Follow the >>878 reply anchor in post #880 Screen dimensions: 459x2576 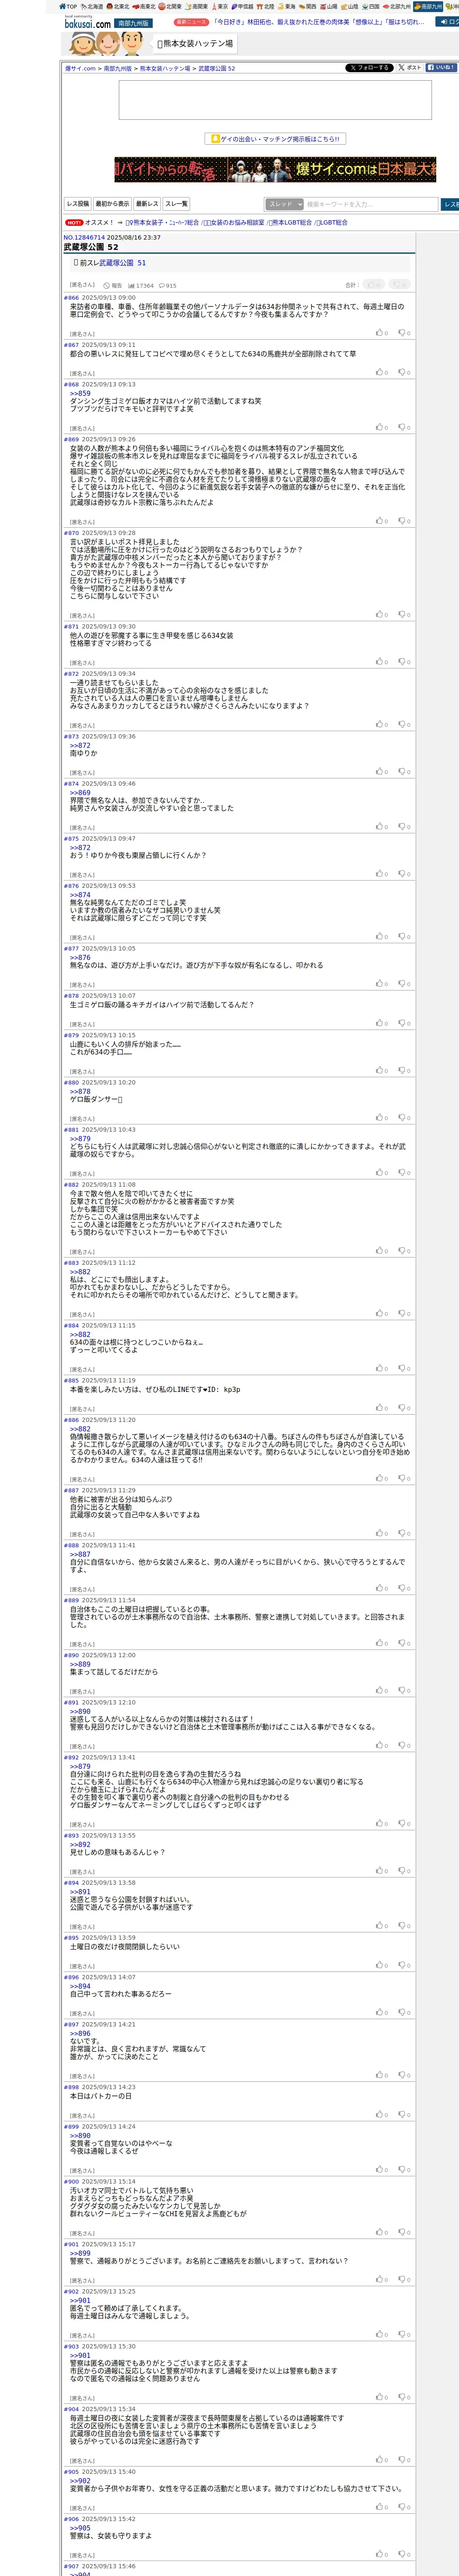(80, 1092)
